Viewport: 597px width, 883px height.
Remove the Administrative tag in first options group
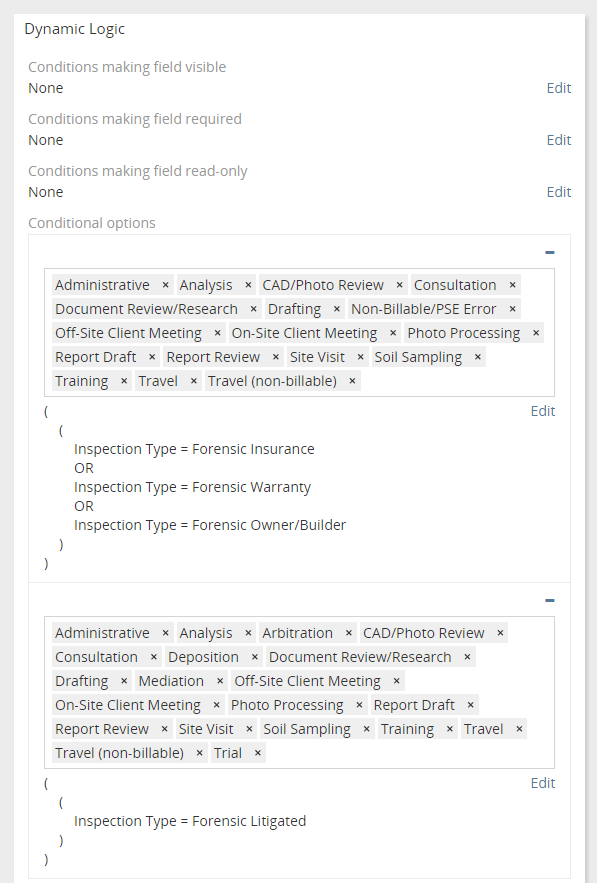pos(166,286)
